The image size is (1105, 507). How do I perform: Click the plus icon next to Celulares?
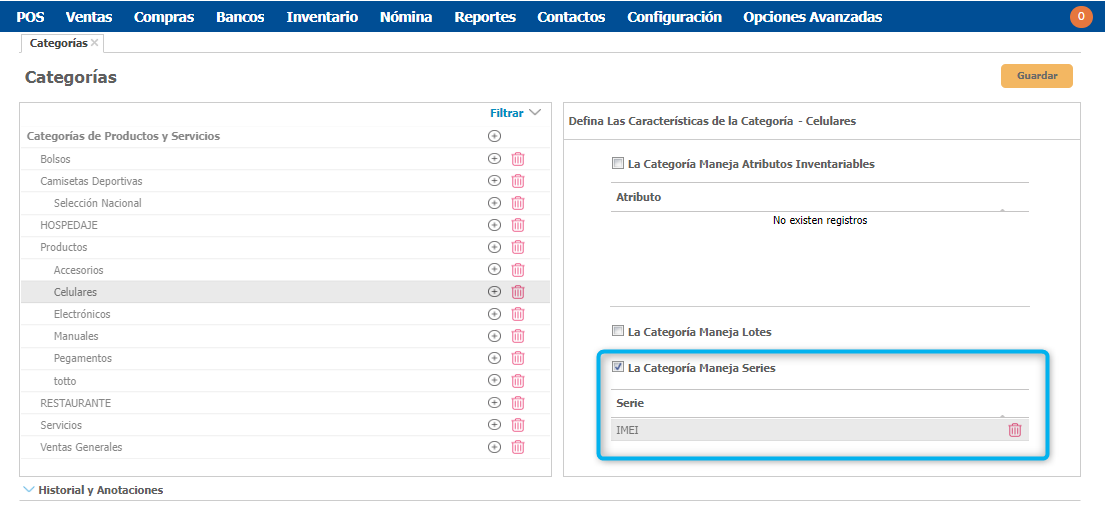494,292
